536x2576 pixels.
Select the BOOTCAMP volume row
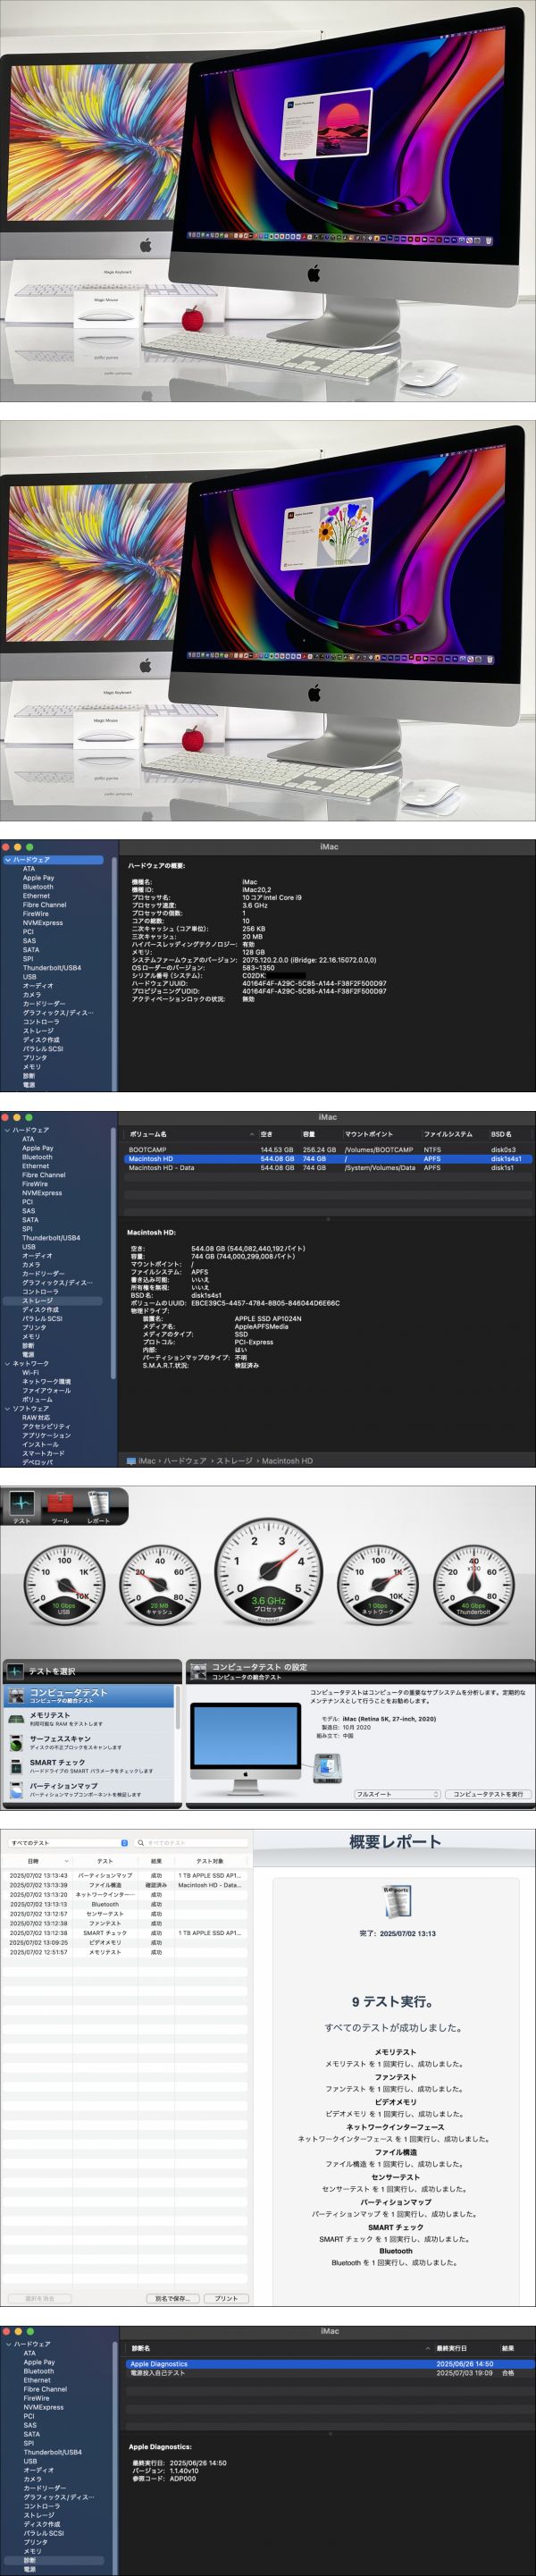tap(327, 1150)
